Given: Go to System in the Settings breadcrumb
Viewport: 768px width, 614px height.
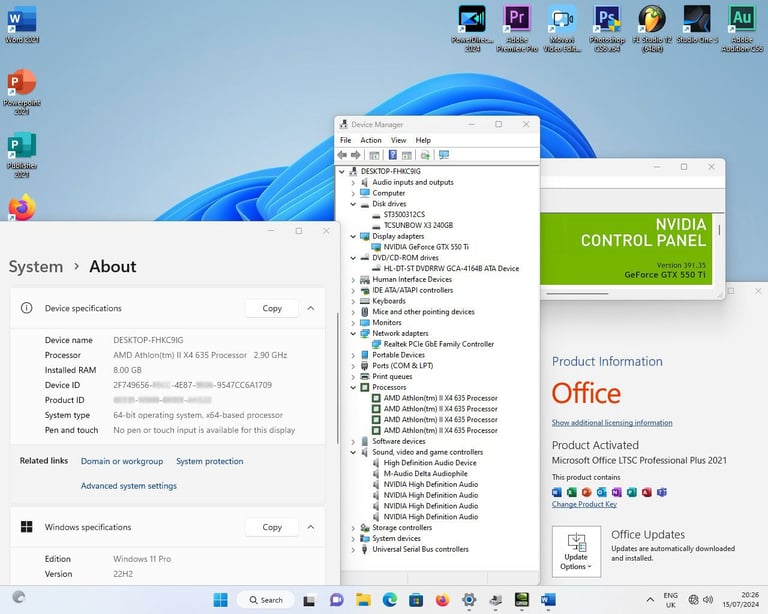Looking at the screenshot, I should point(36,267).
